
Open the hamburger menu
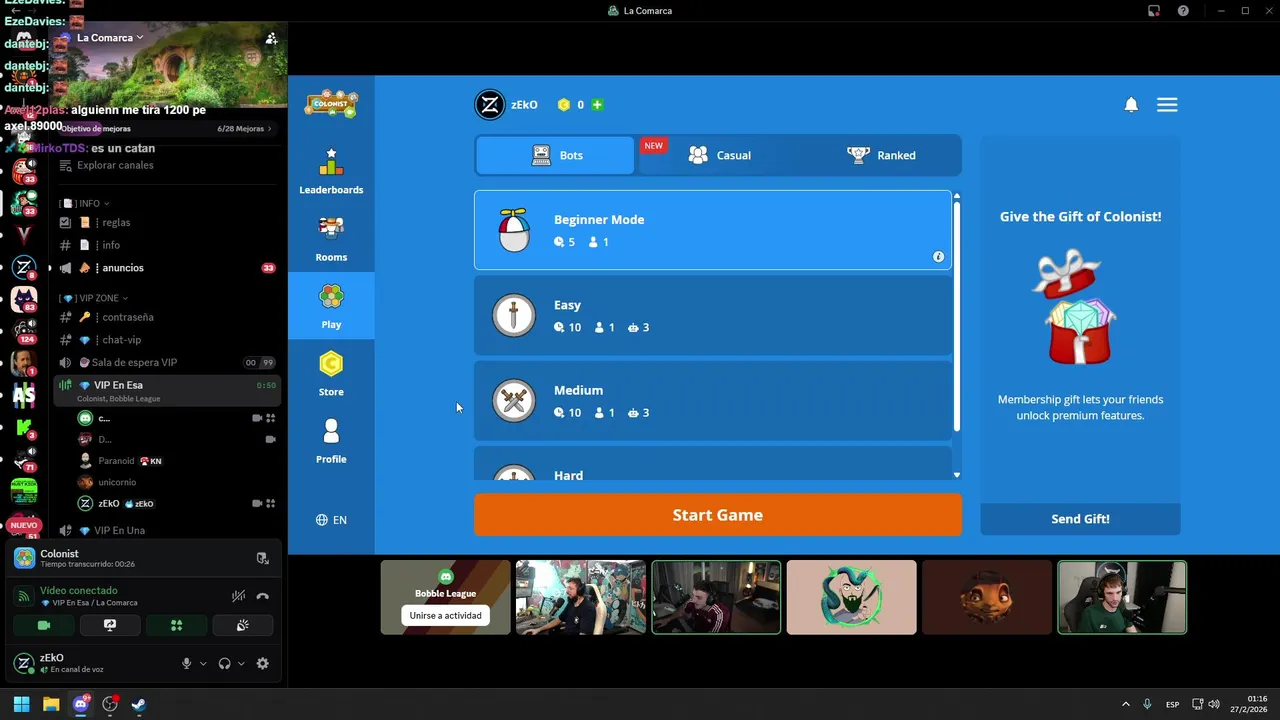[1167, 105]
